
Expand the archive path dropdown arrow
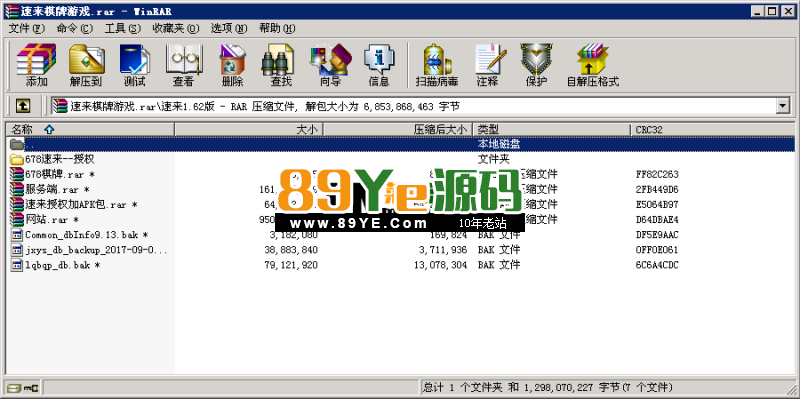[782, 106]
